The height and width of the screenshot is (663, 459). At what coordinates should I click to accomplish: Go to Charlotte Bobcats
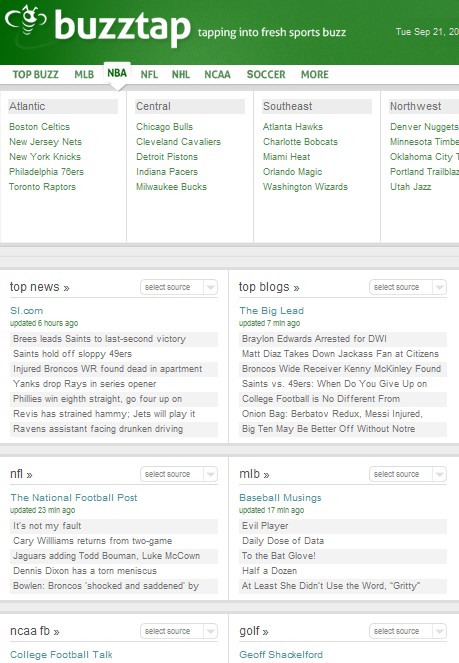(x=301, y=142)
